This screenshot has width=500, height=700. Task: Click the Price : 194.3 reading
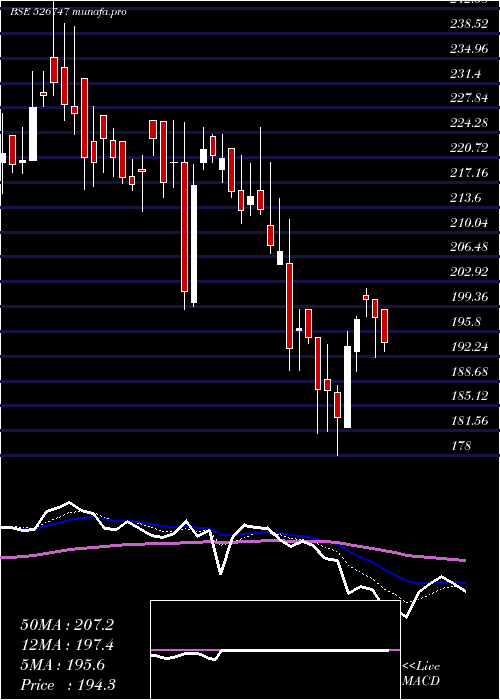click(68, 685)
